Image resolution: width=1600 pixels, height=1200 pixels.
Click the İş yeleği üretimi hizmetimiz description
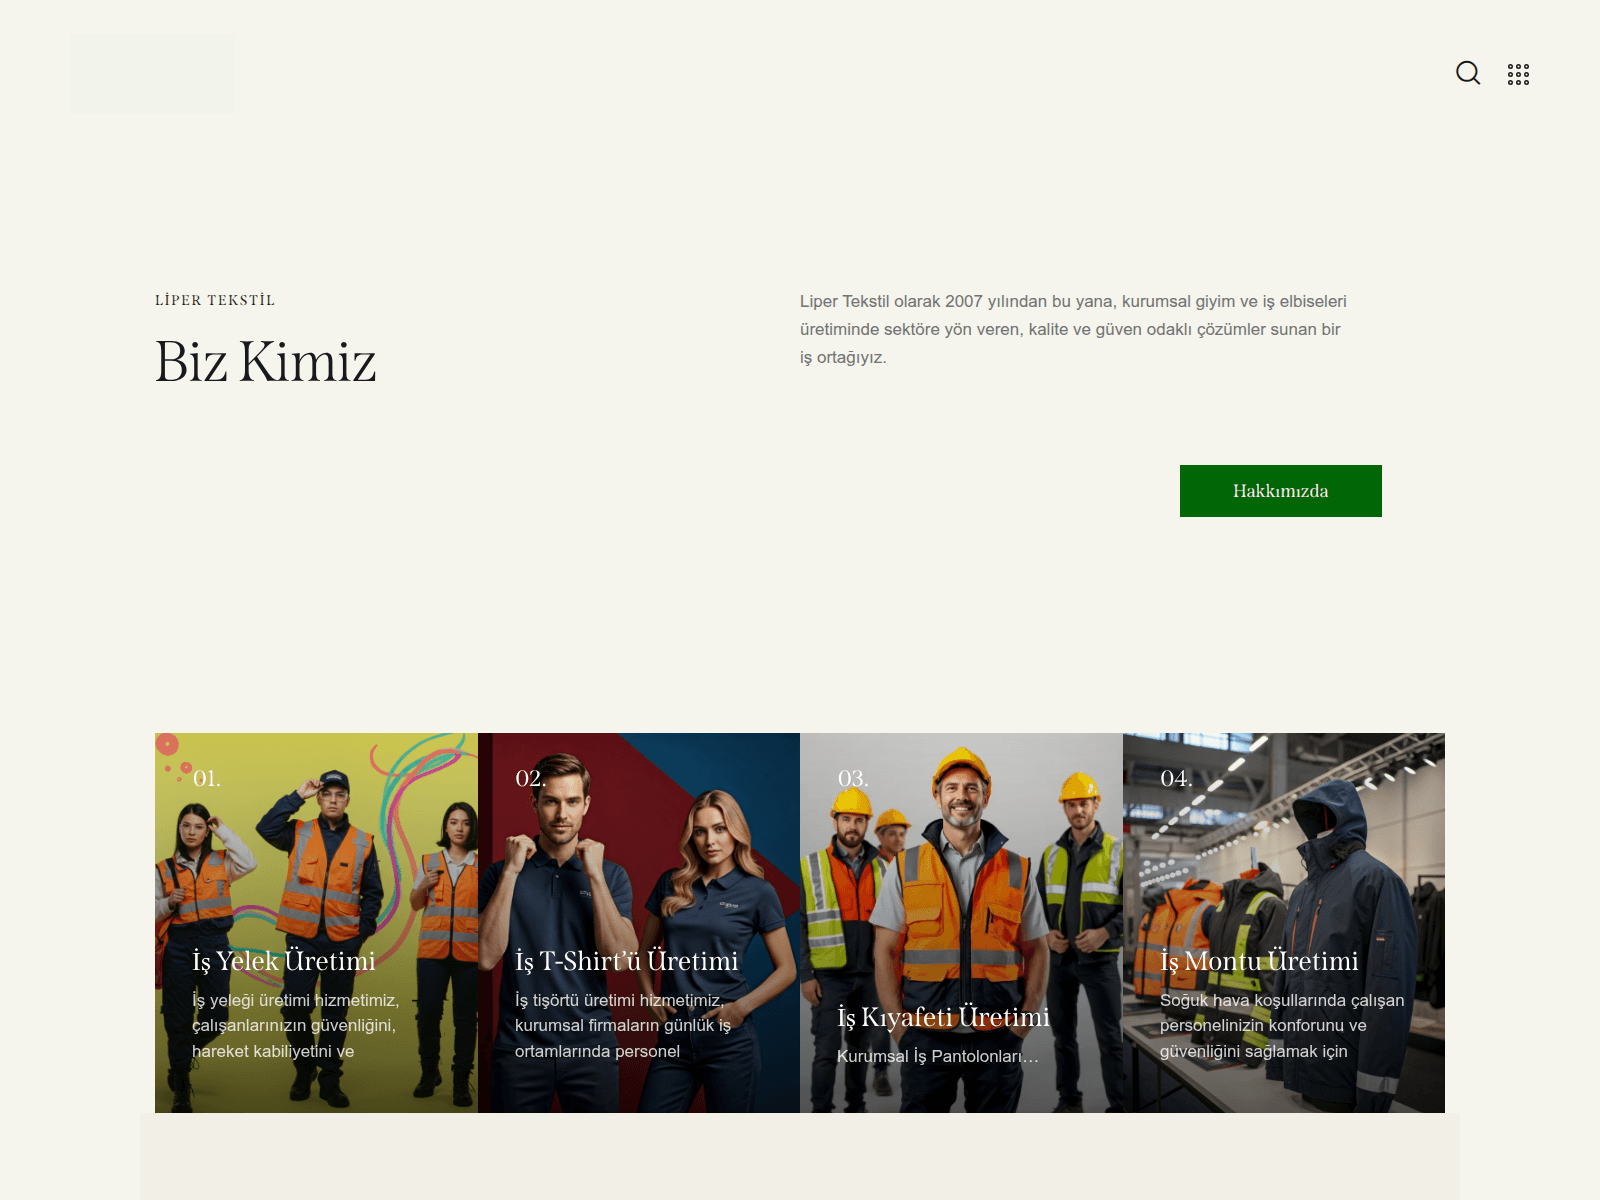click(296, 1026)
